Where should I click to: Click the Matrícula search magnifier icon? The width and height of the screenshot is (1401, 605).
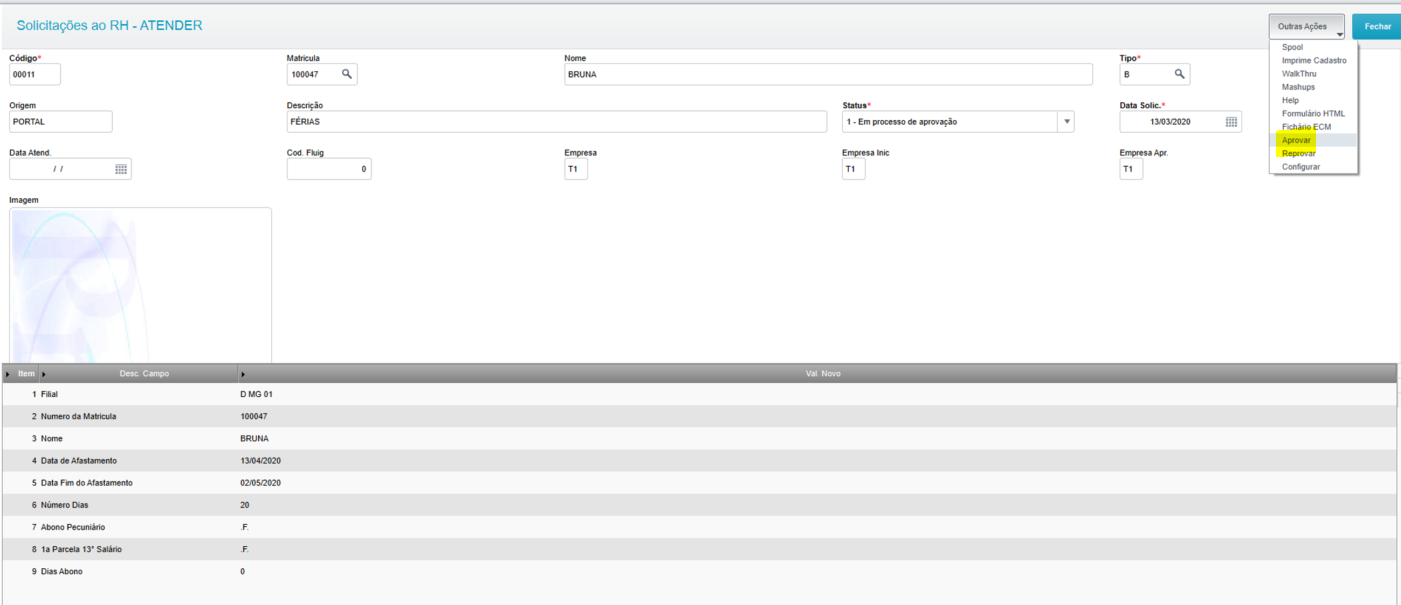click(x=346, y=74)
